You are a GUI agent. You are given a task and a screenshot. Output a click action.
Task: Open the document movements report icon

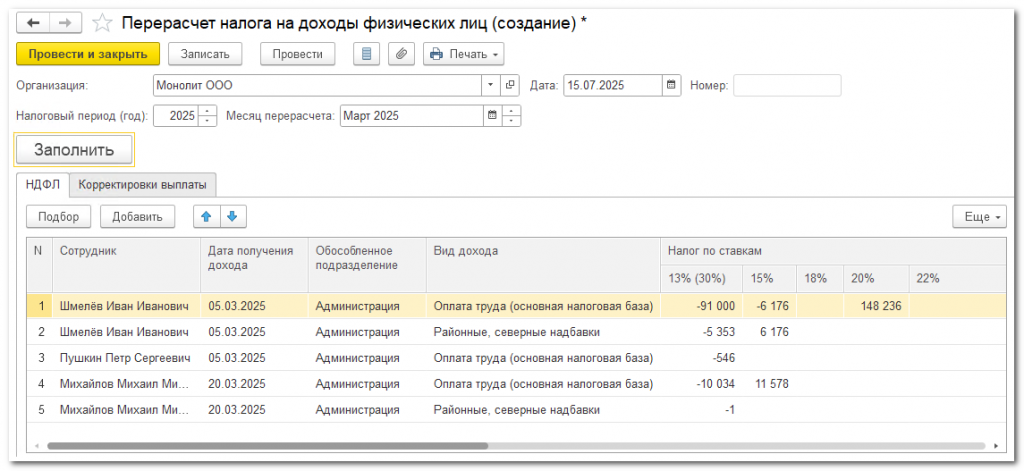coord(366,54)
